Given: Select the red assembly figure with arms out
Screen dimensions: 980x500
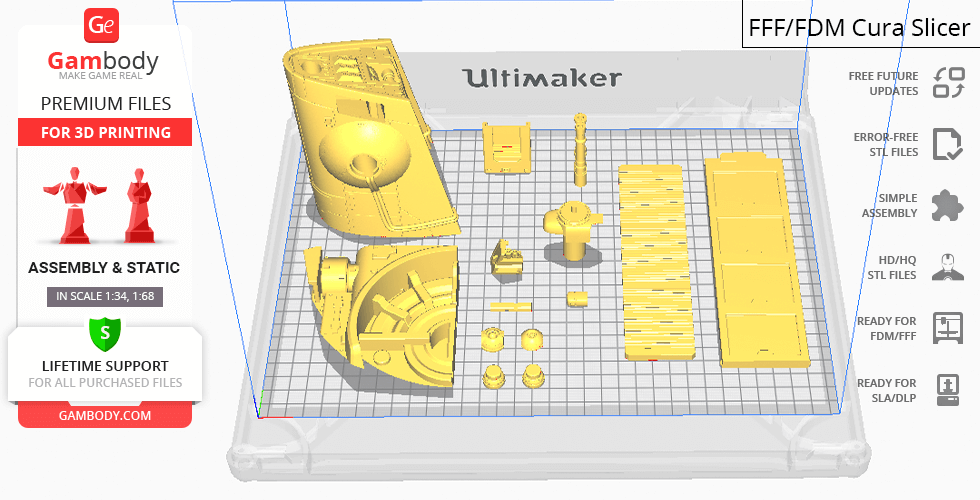Looking at the screenshot, I should click(x=70, y=206).
